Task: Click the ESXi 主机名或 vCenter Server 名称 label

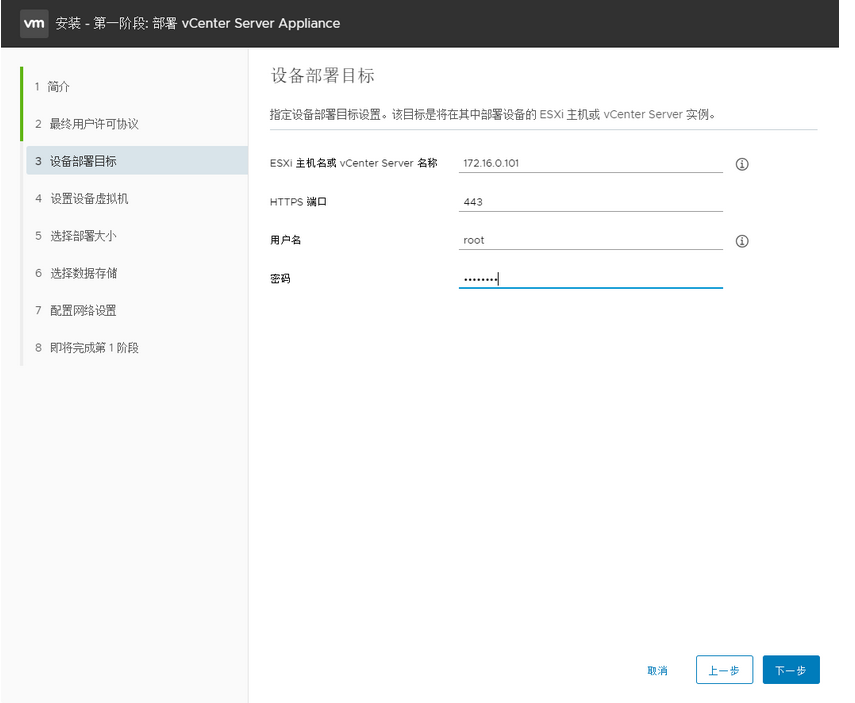Action: 353,163
